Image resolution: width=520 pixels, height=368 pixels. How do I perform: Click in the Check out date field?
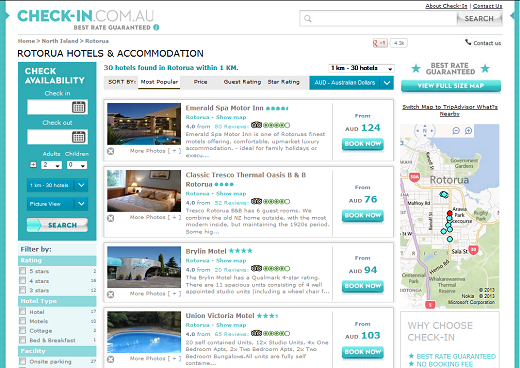57,137
